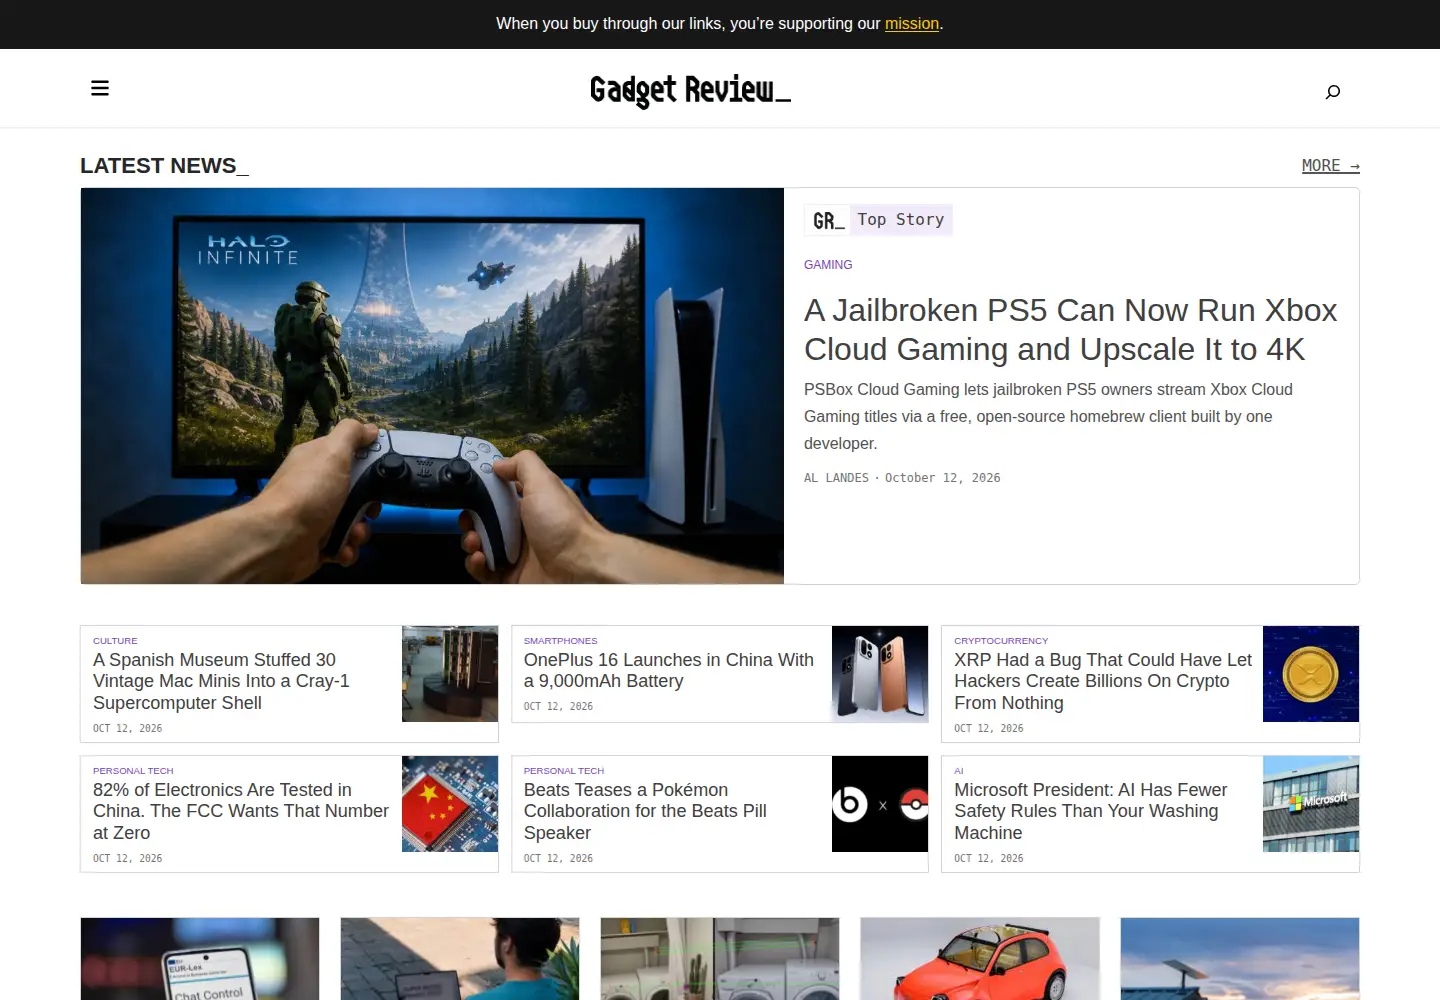Click OCT 12, 2026 under XRP article
The image size is (1440, 1000).
click(x=989, y=728)
